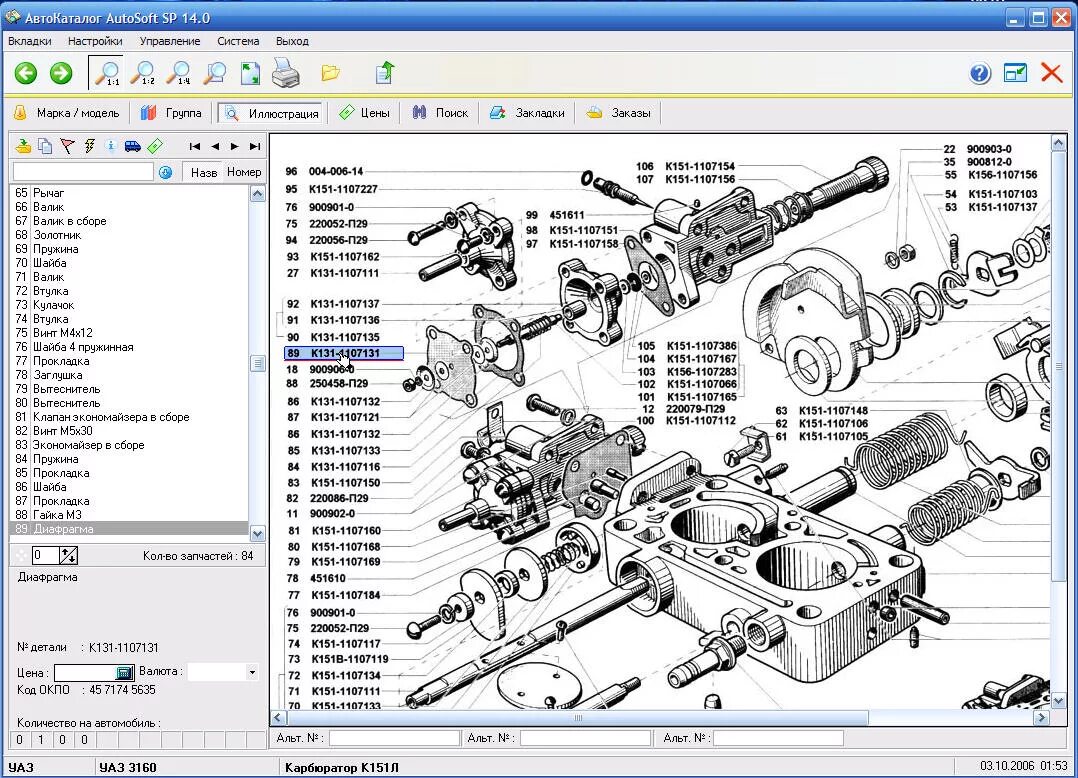This screenshot has width=1078, height=778.
Task: Go to next part record
Action: point(235,146)
